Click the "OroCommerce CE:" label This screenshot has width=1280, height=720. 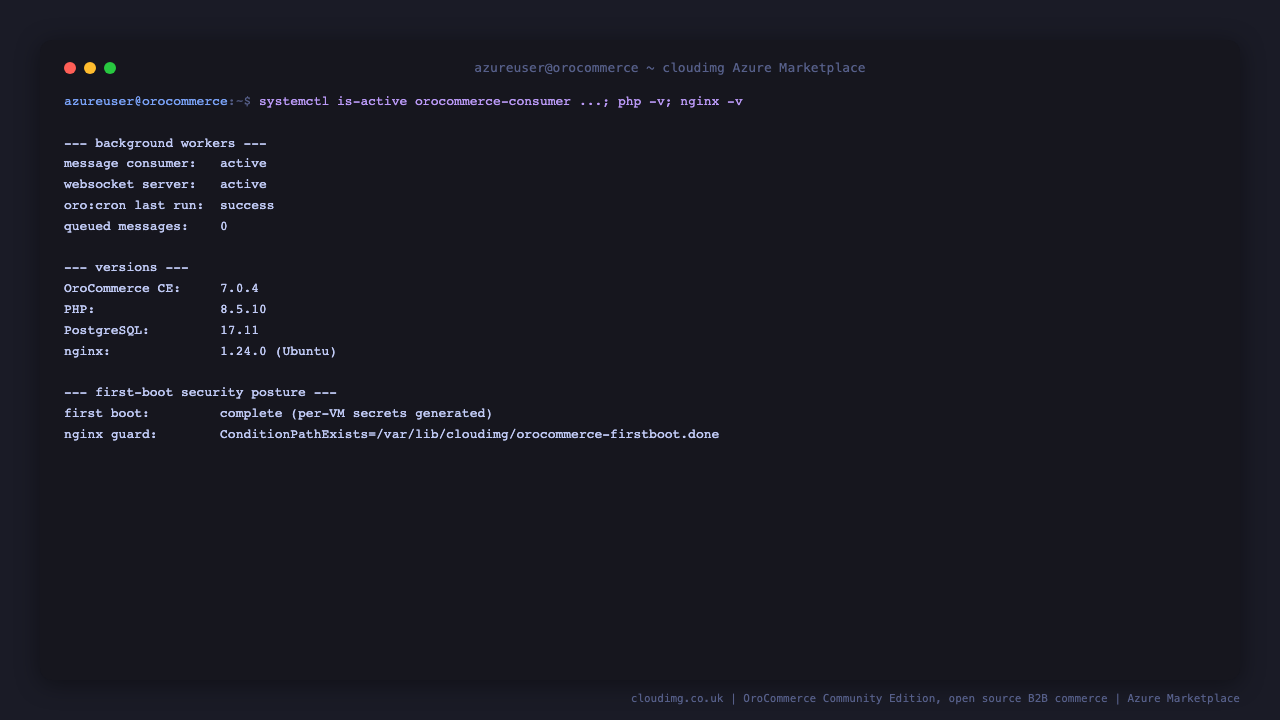(122, 289)
